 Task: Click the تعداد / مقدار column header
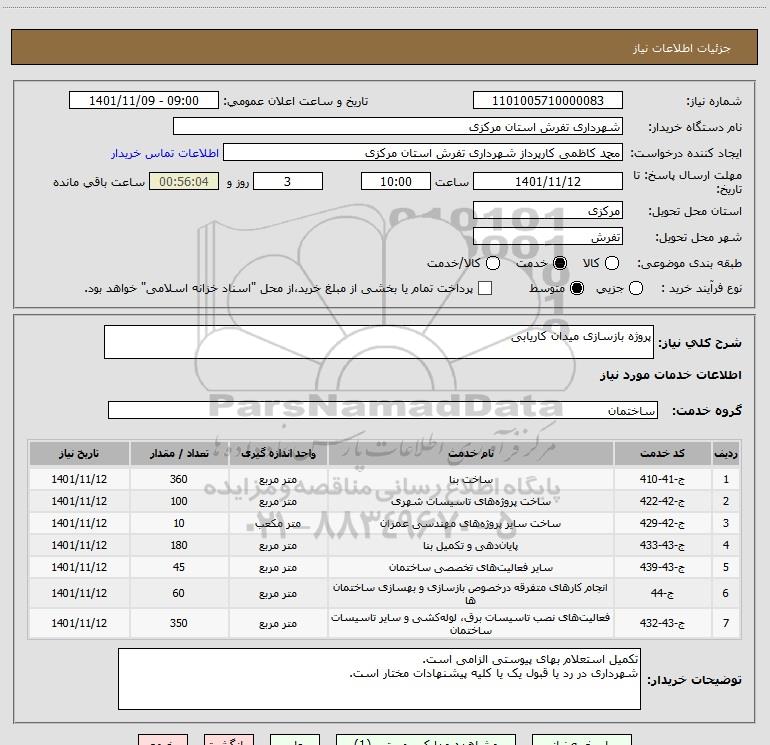[x=179, y=453]
